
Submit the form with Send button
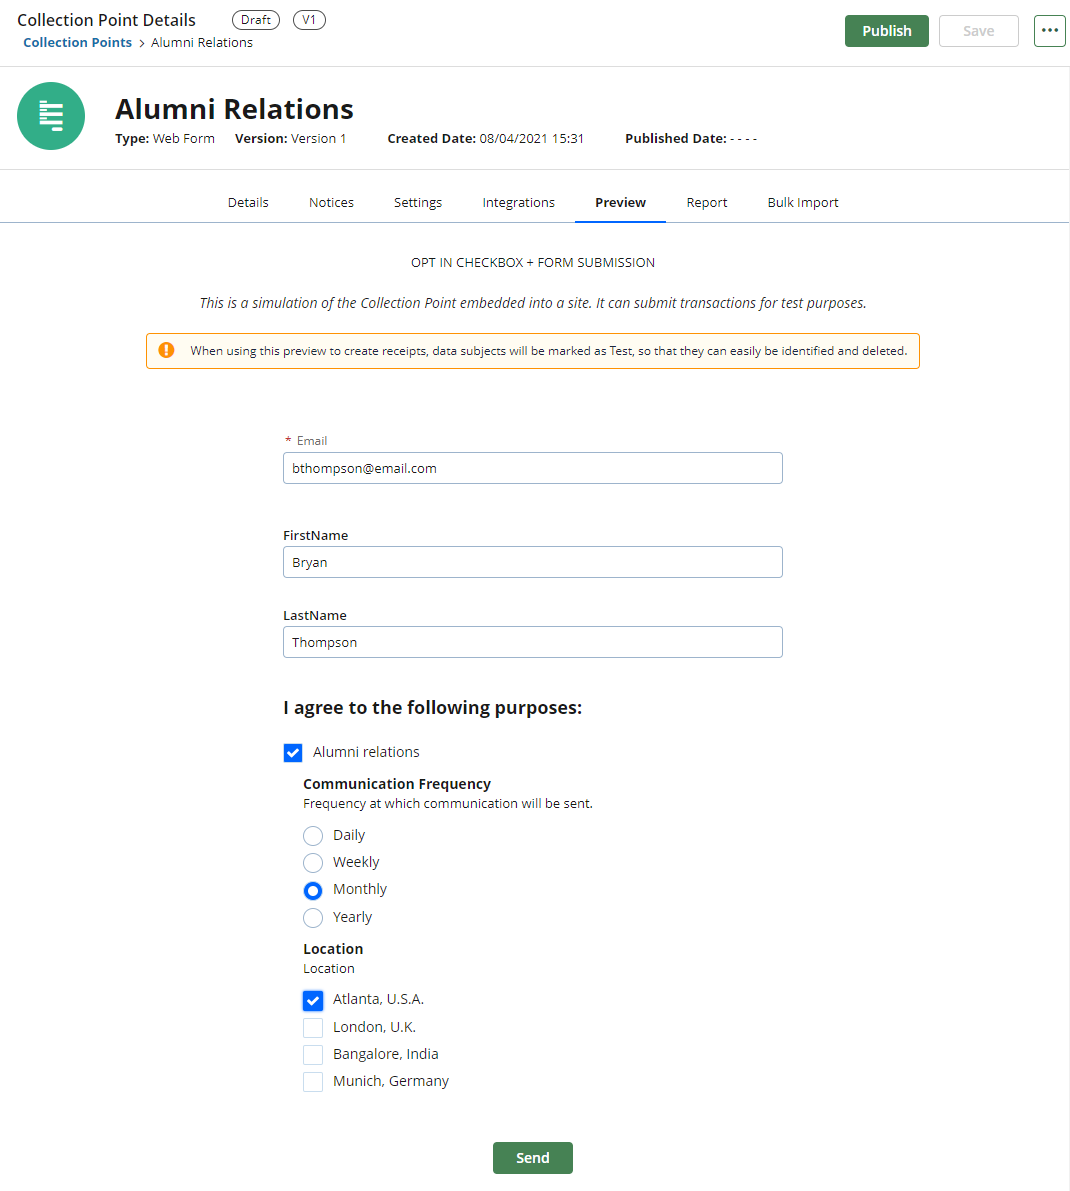(x=532, y=1158)
